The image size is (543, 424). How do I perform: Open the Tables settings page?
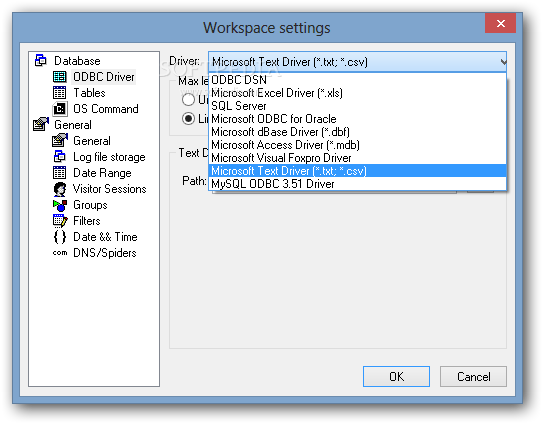[x=89, y=92]
